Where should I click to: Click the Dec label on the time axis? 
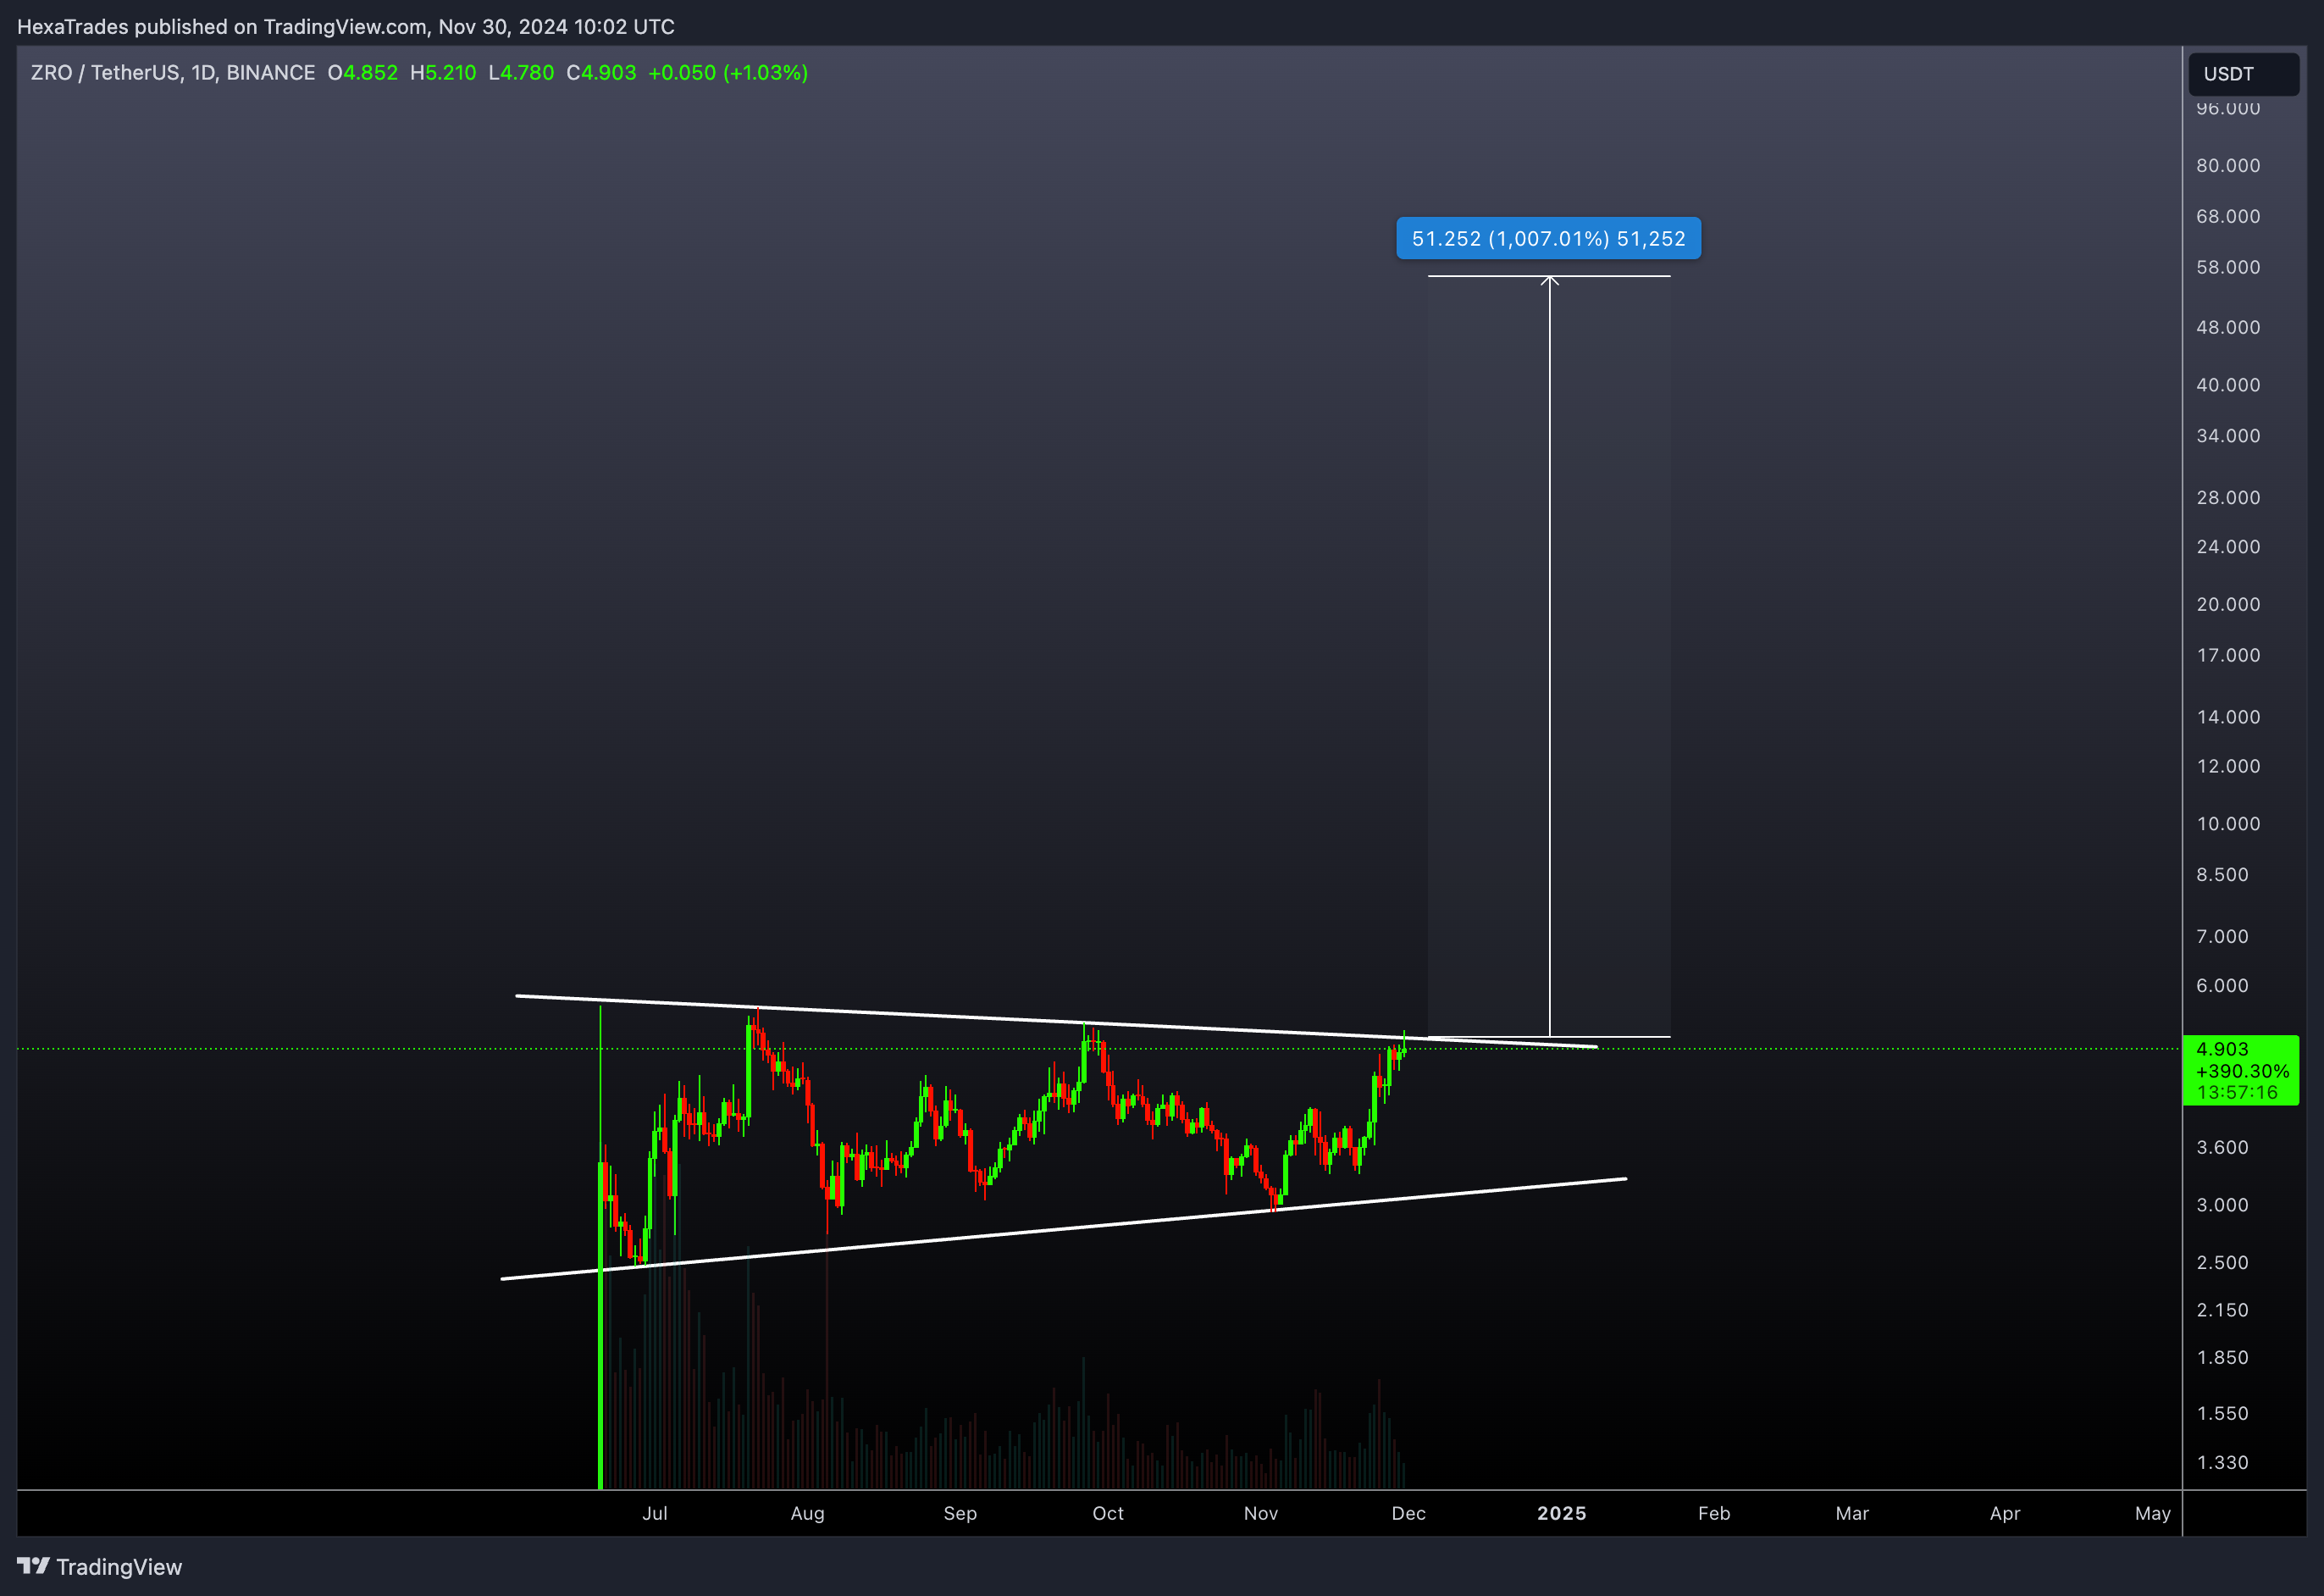(x=1409, y=1513)
